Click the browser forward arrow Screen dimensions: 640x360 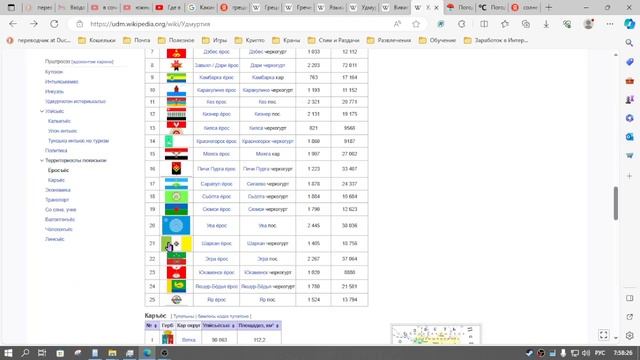coord(33,24)
